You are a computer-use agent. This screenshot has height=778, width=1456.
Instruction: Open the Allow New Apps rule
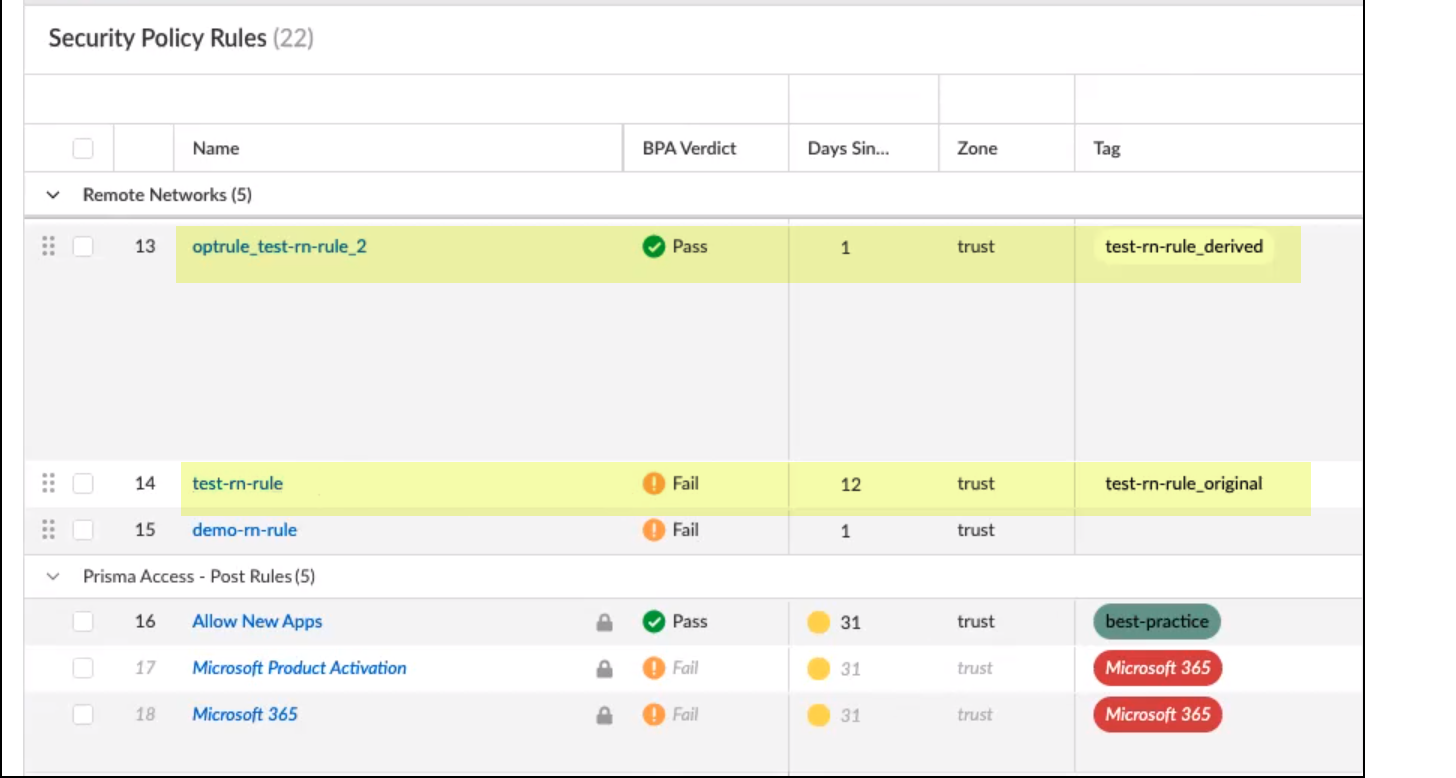257,622
